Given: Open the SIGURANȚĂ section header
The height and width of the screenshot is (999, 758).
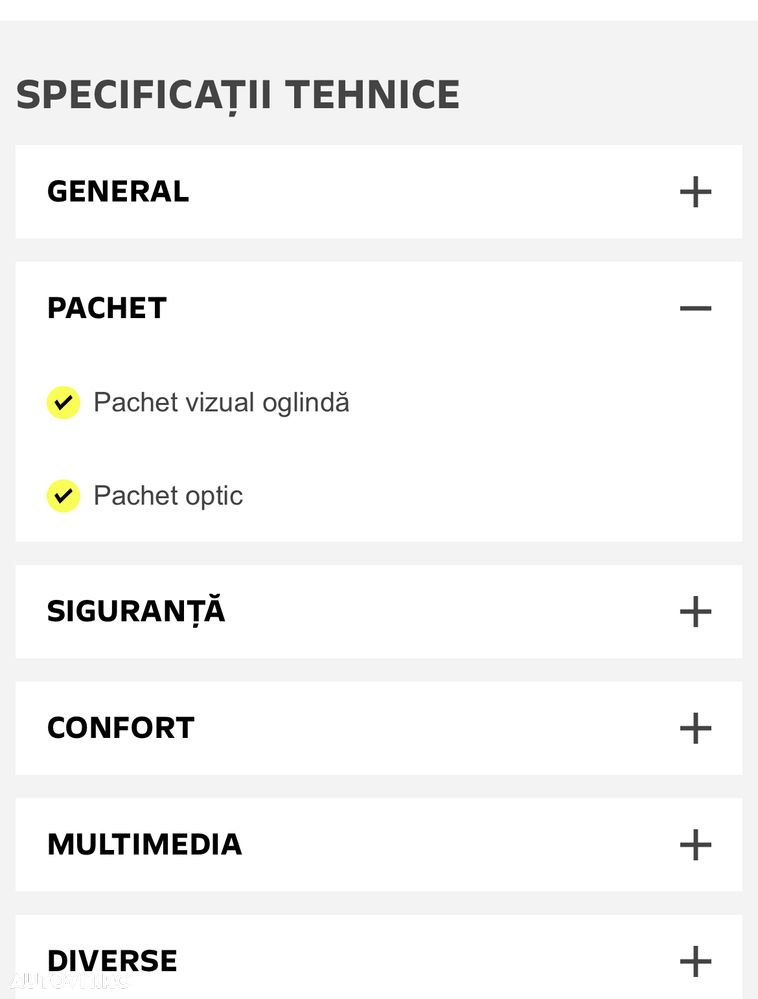Looking at the screenshot, I should [136, 611].
